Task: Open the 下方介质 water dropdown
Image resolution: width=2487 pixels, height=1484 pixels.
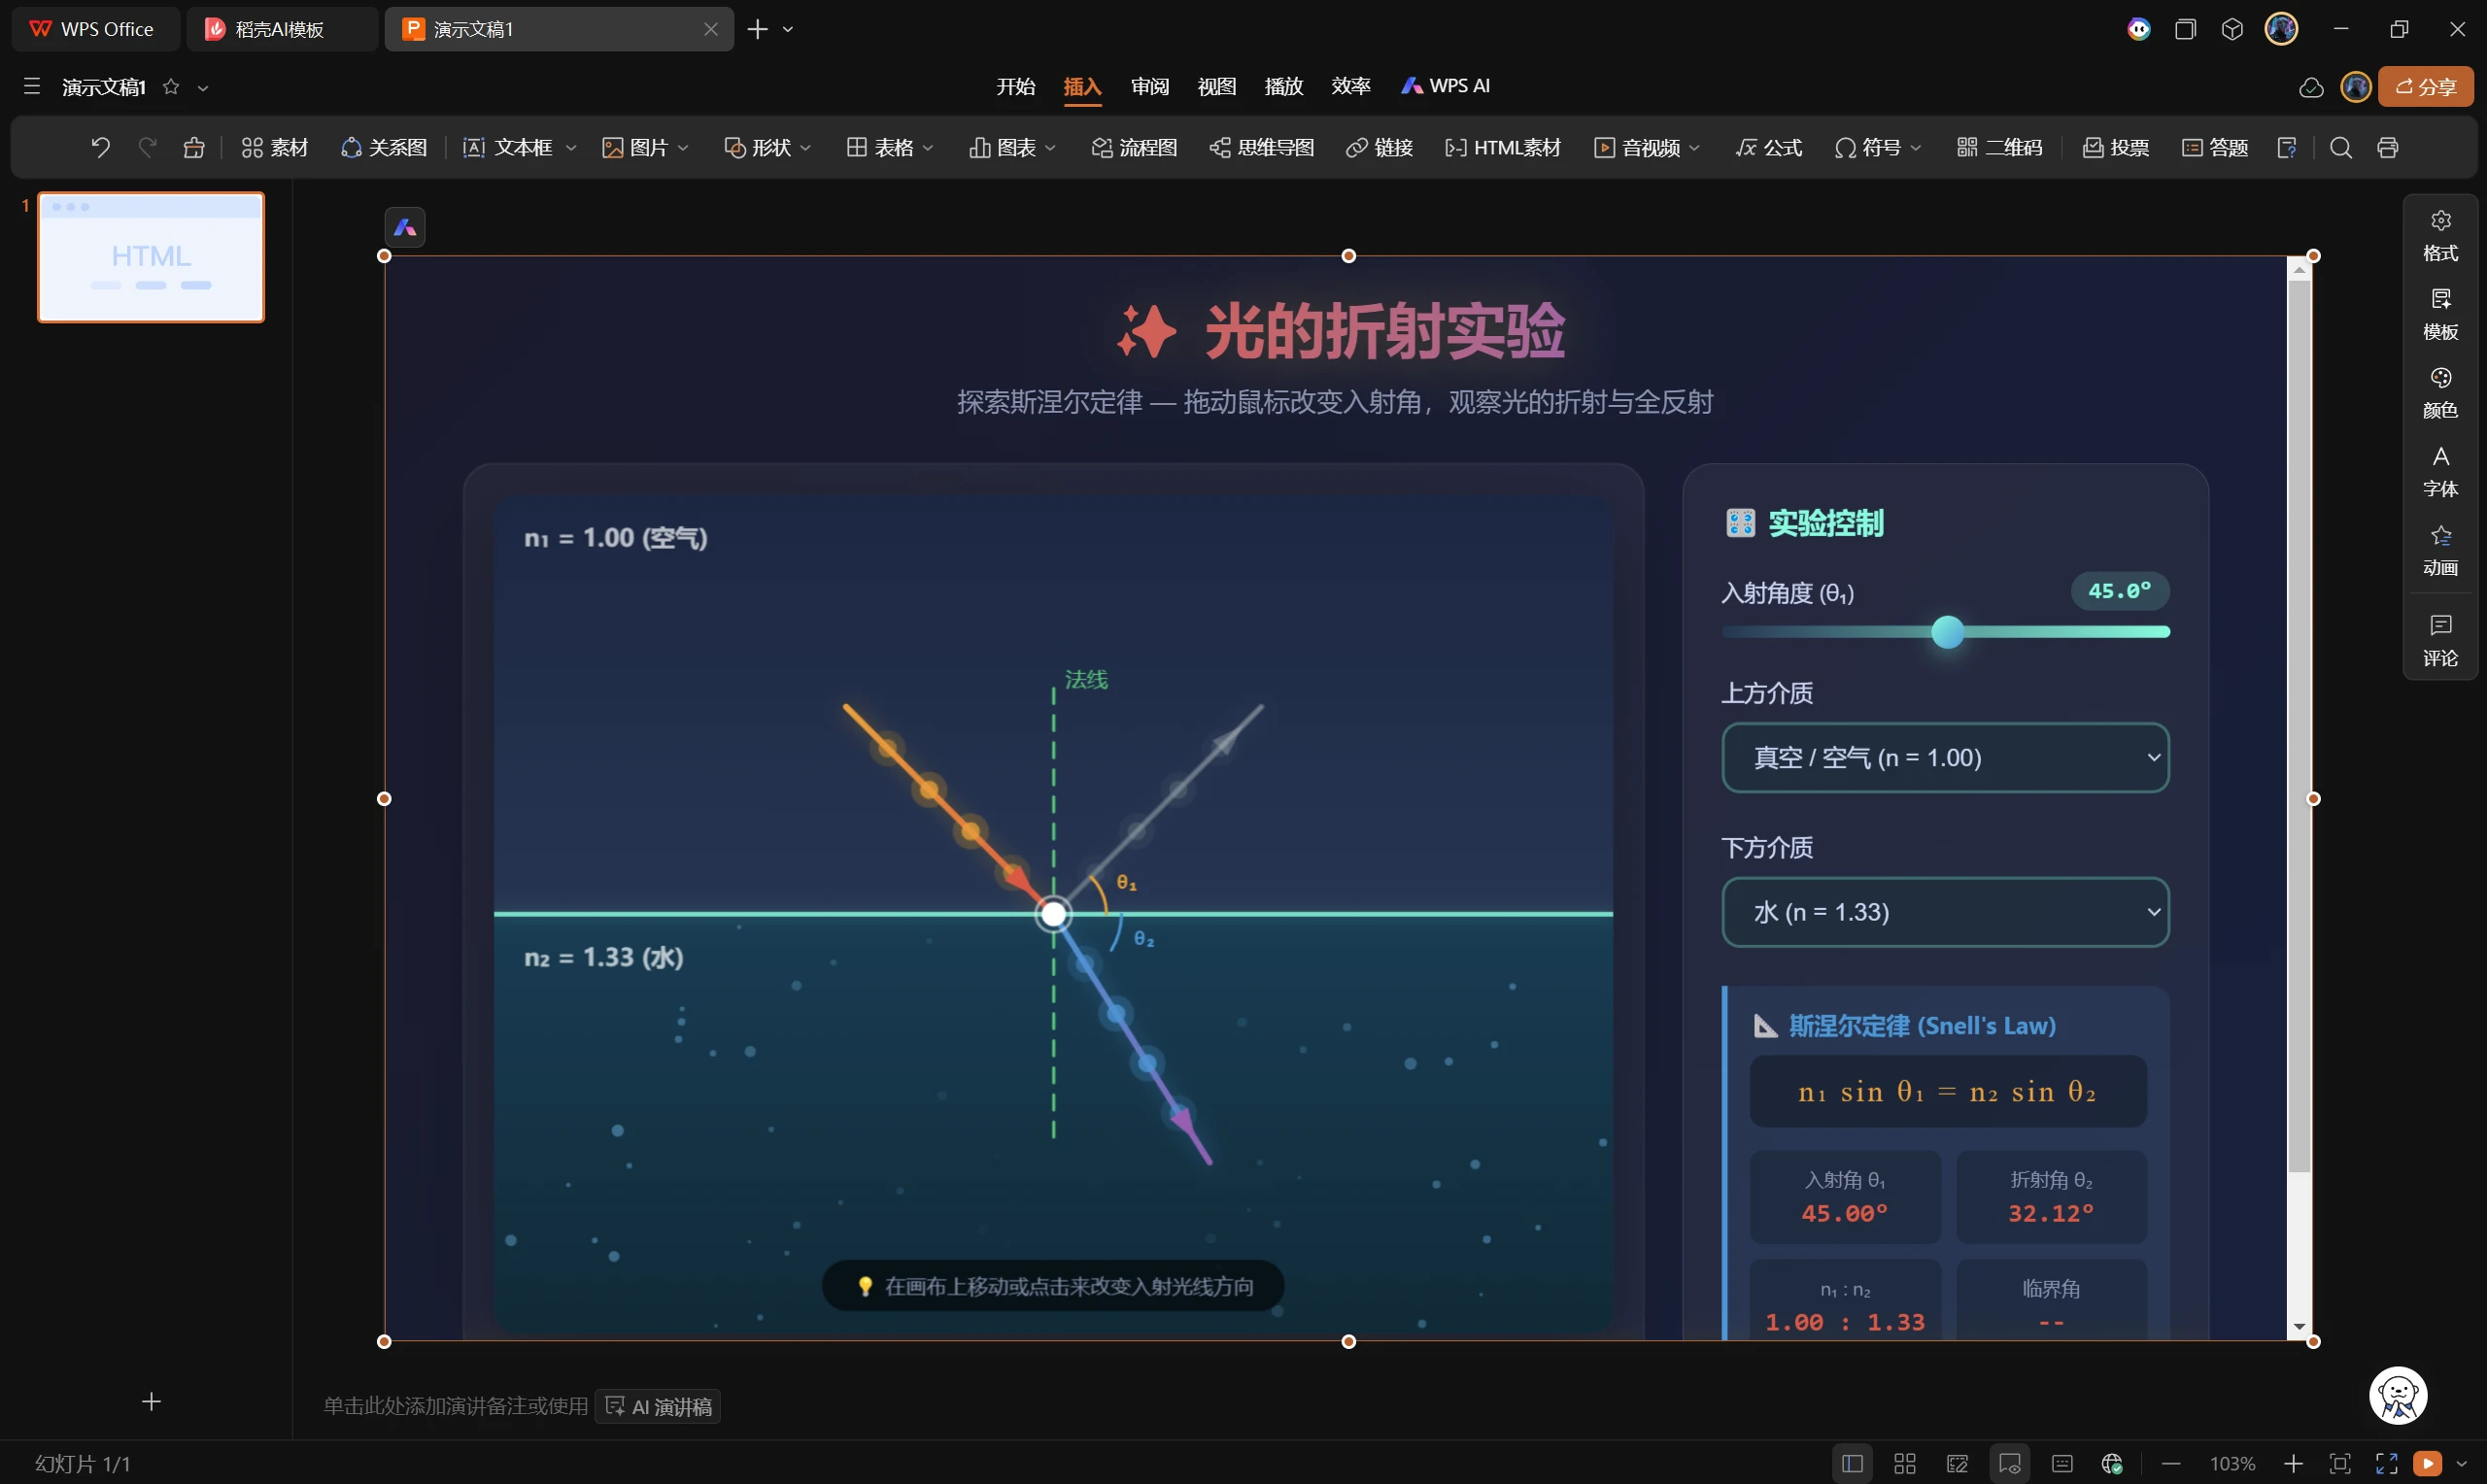Action: (x=1945, y=912)
